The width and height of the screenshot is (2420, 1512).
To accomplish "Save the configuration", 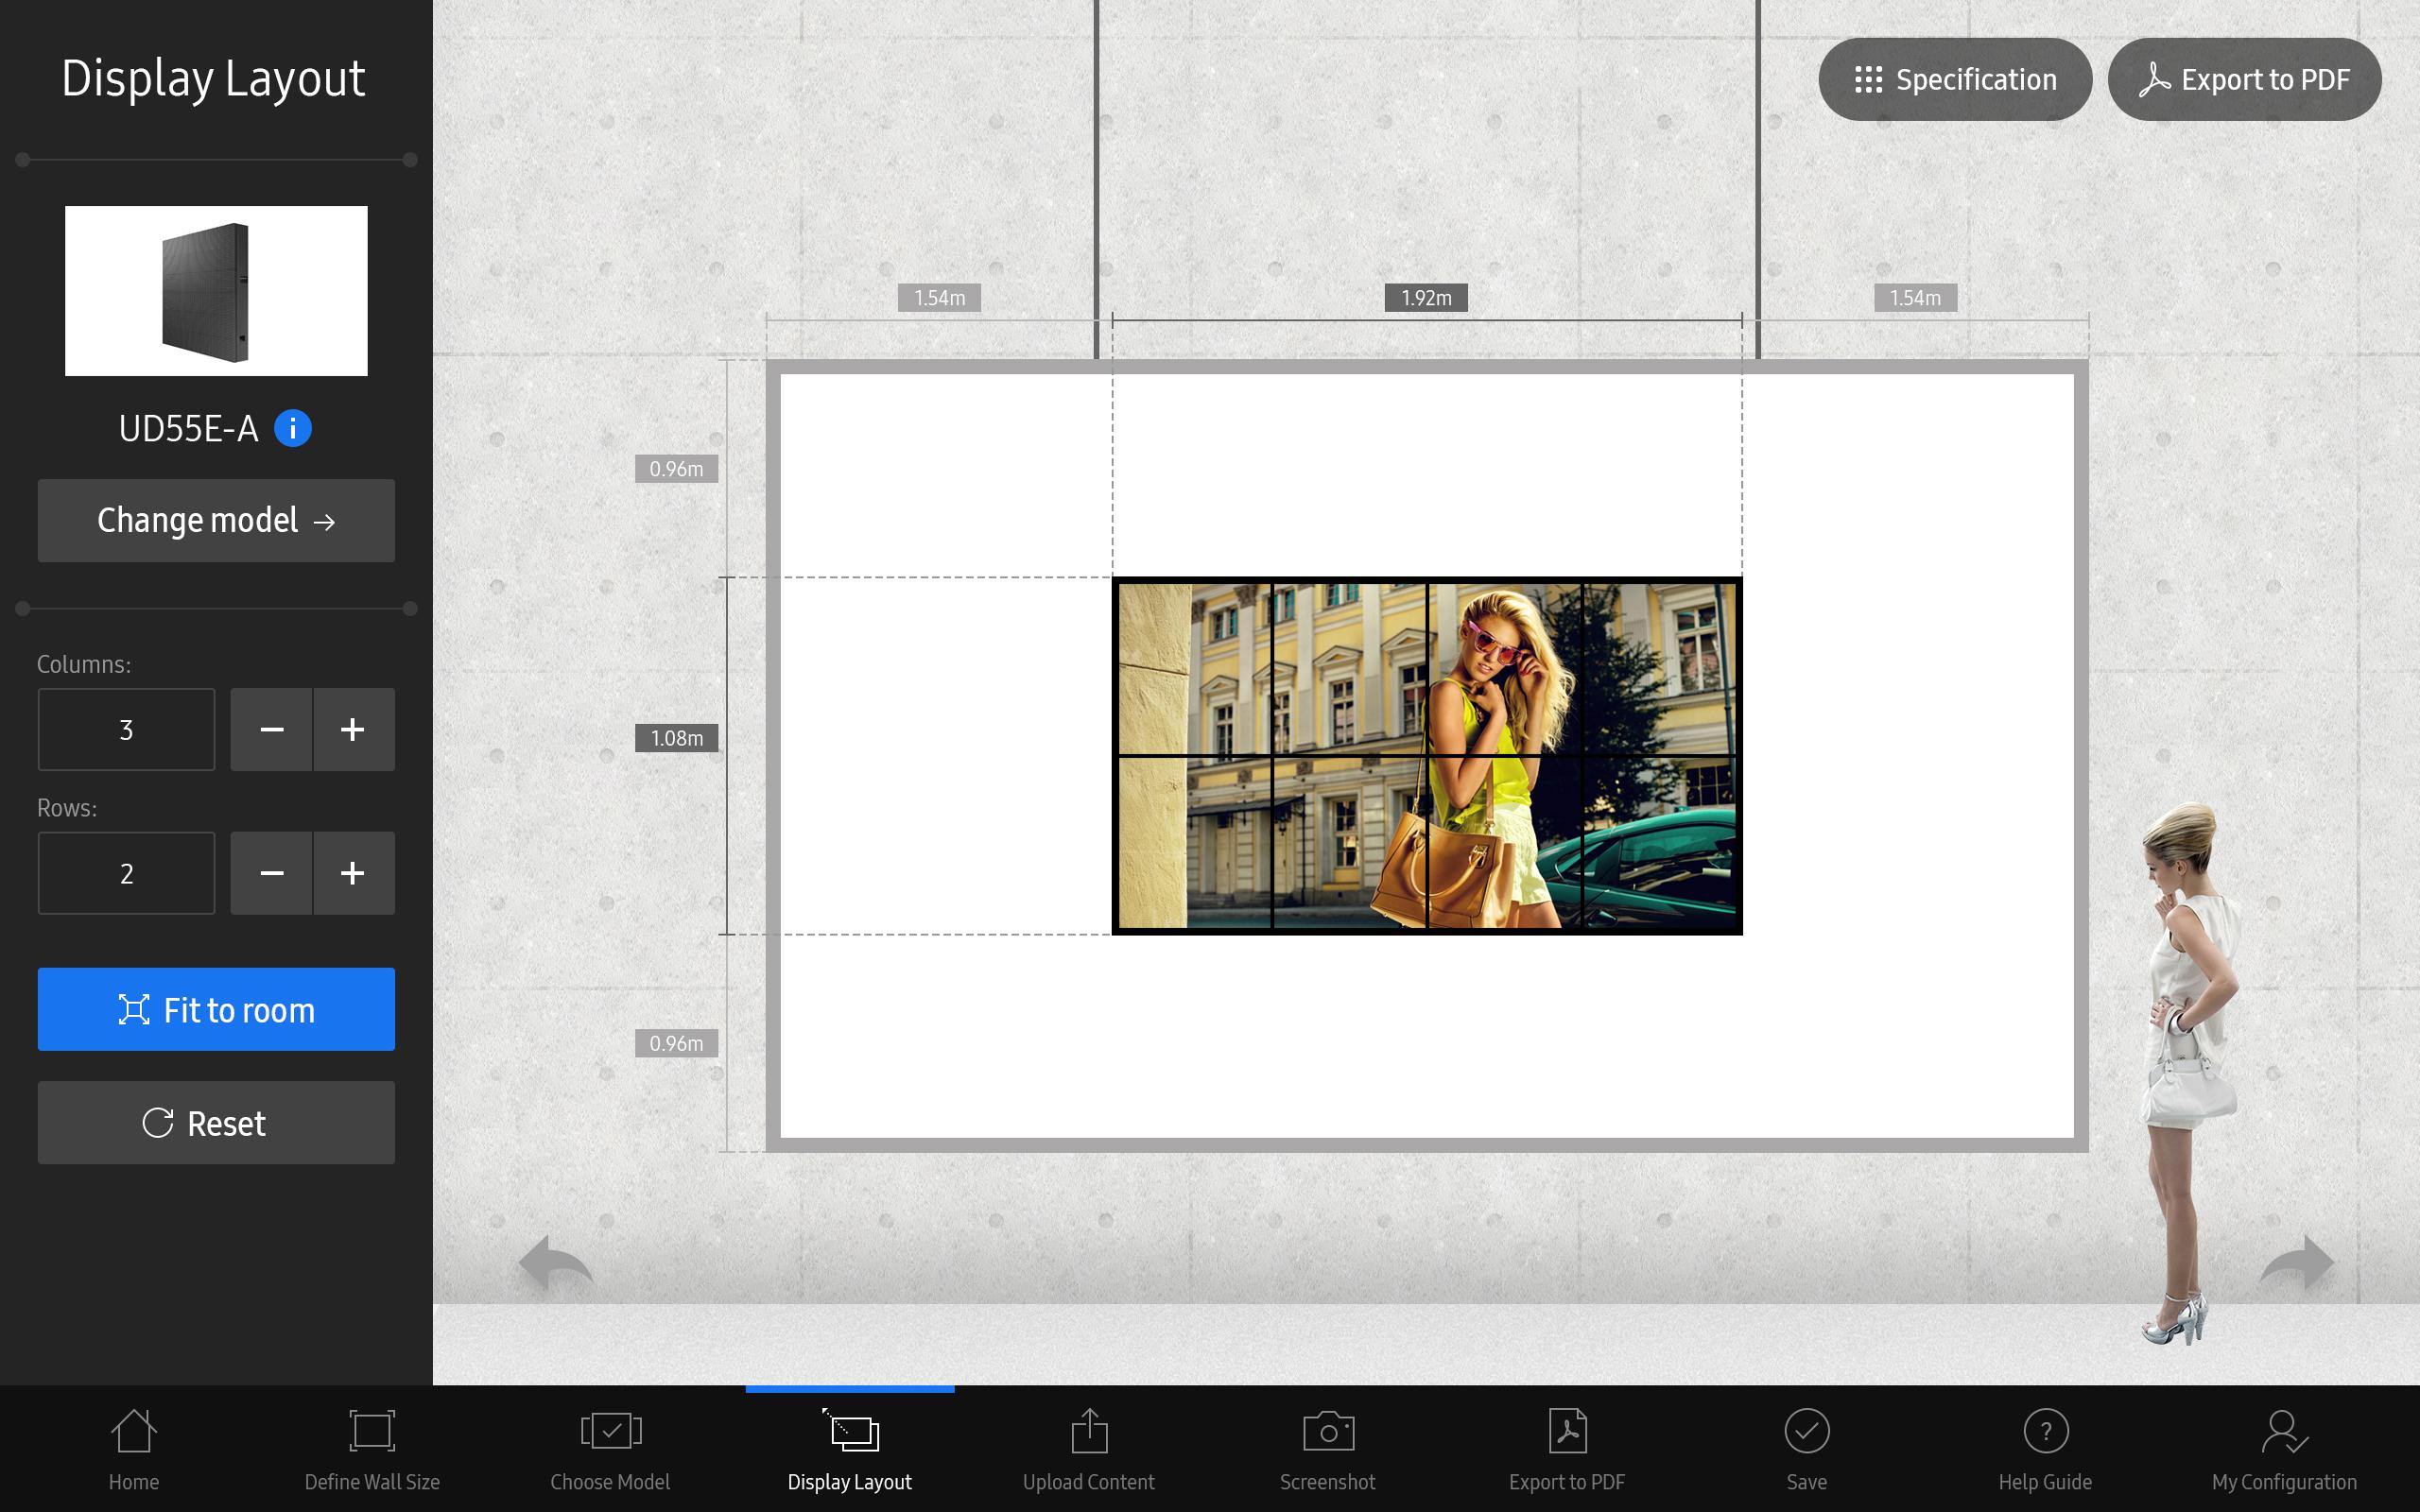I will pos(1807,1450).
